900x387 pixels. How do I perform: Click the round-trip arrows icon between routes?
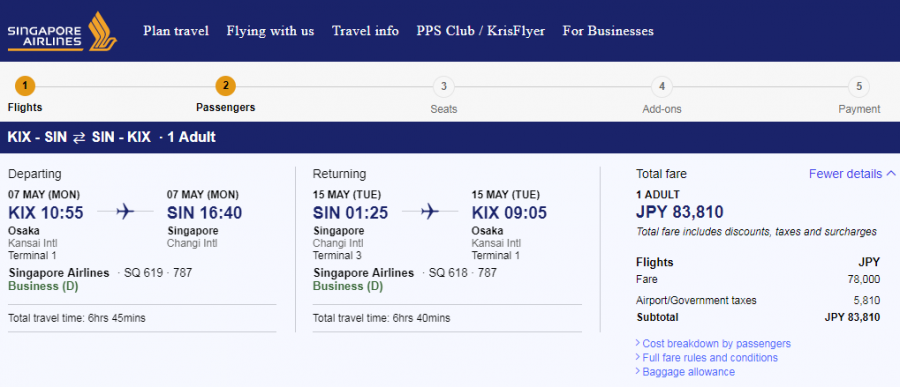click(x=79, y=138)
